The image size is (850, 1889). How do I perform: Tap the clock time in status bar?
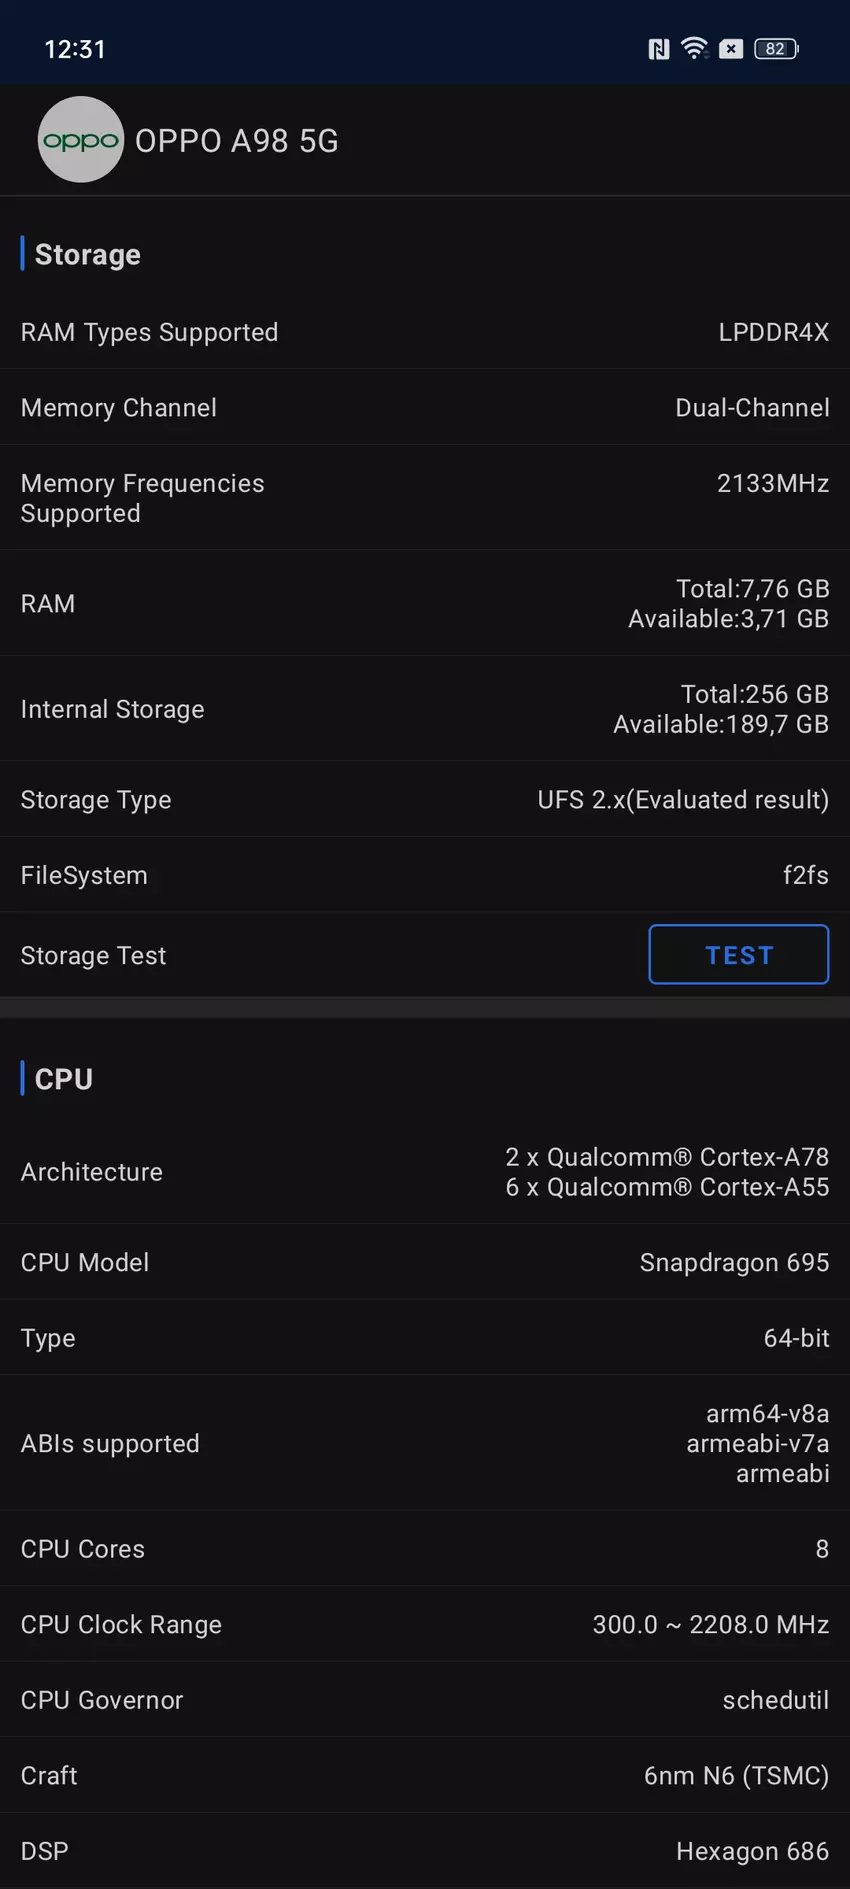point(75,49)
